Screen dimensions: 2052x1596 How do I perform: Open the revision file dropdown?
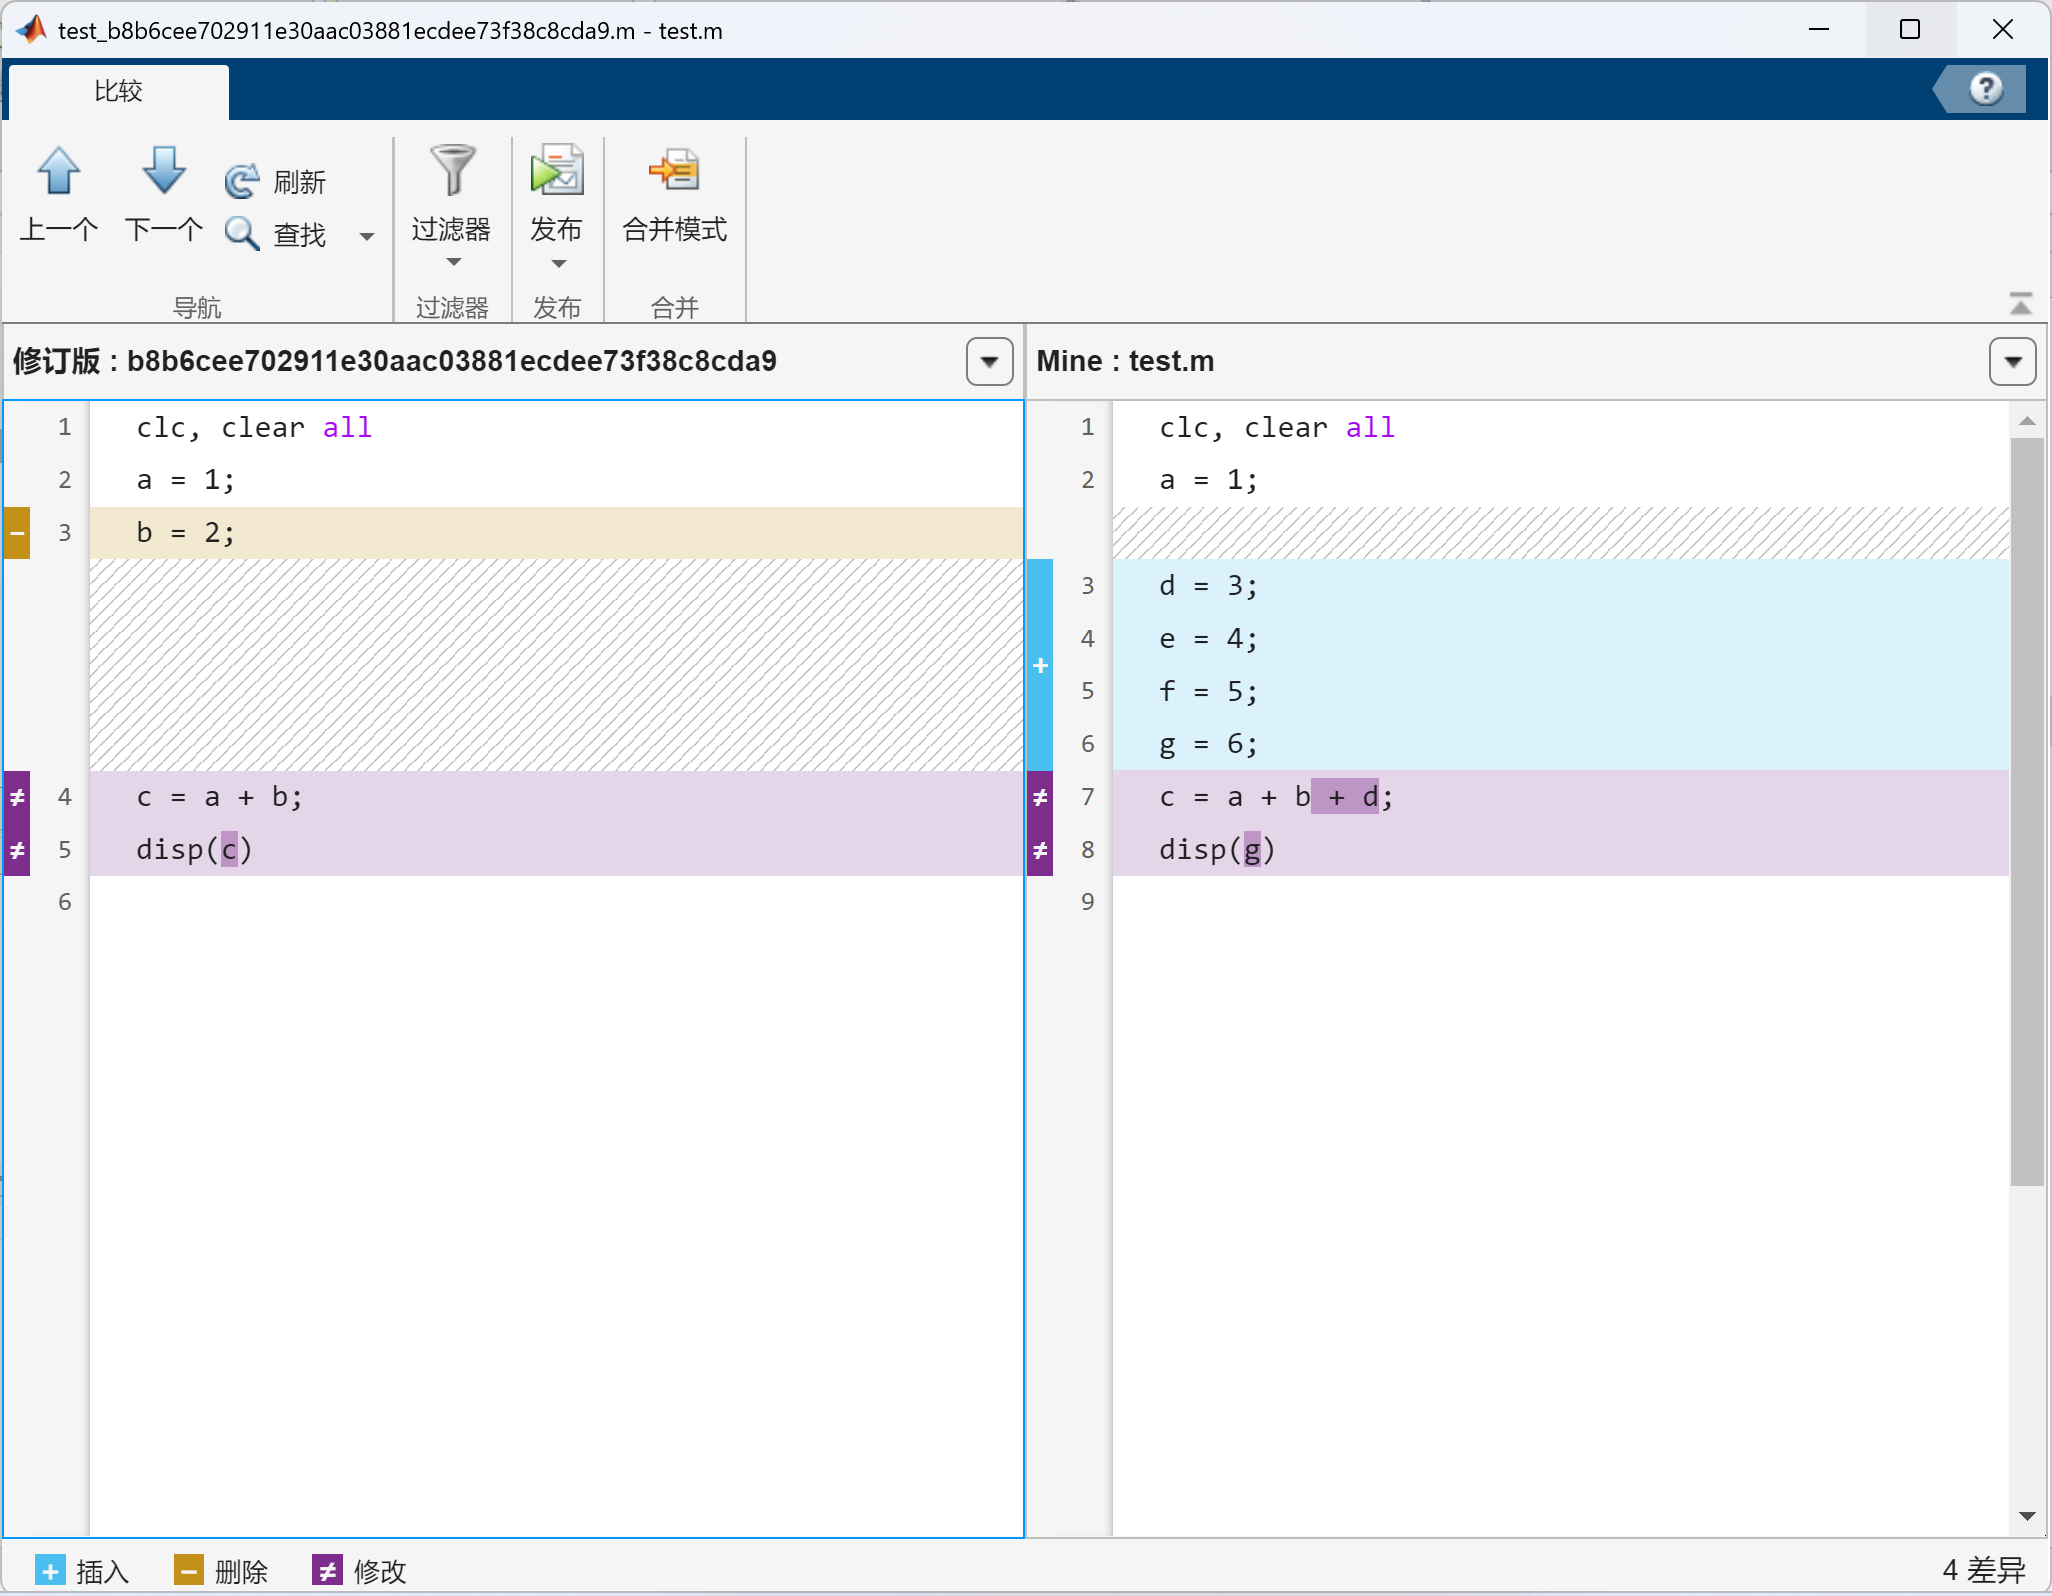click(988, 361)
